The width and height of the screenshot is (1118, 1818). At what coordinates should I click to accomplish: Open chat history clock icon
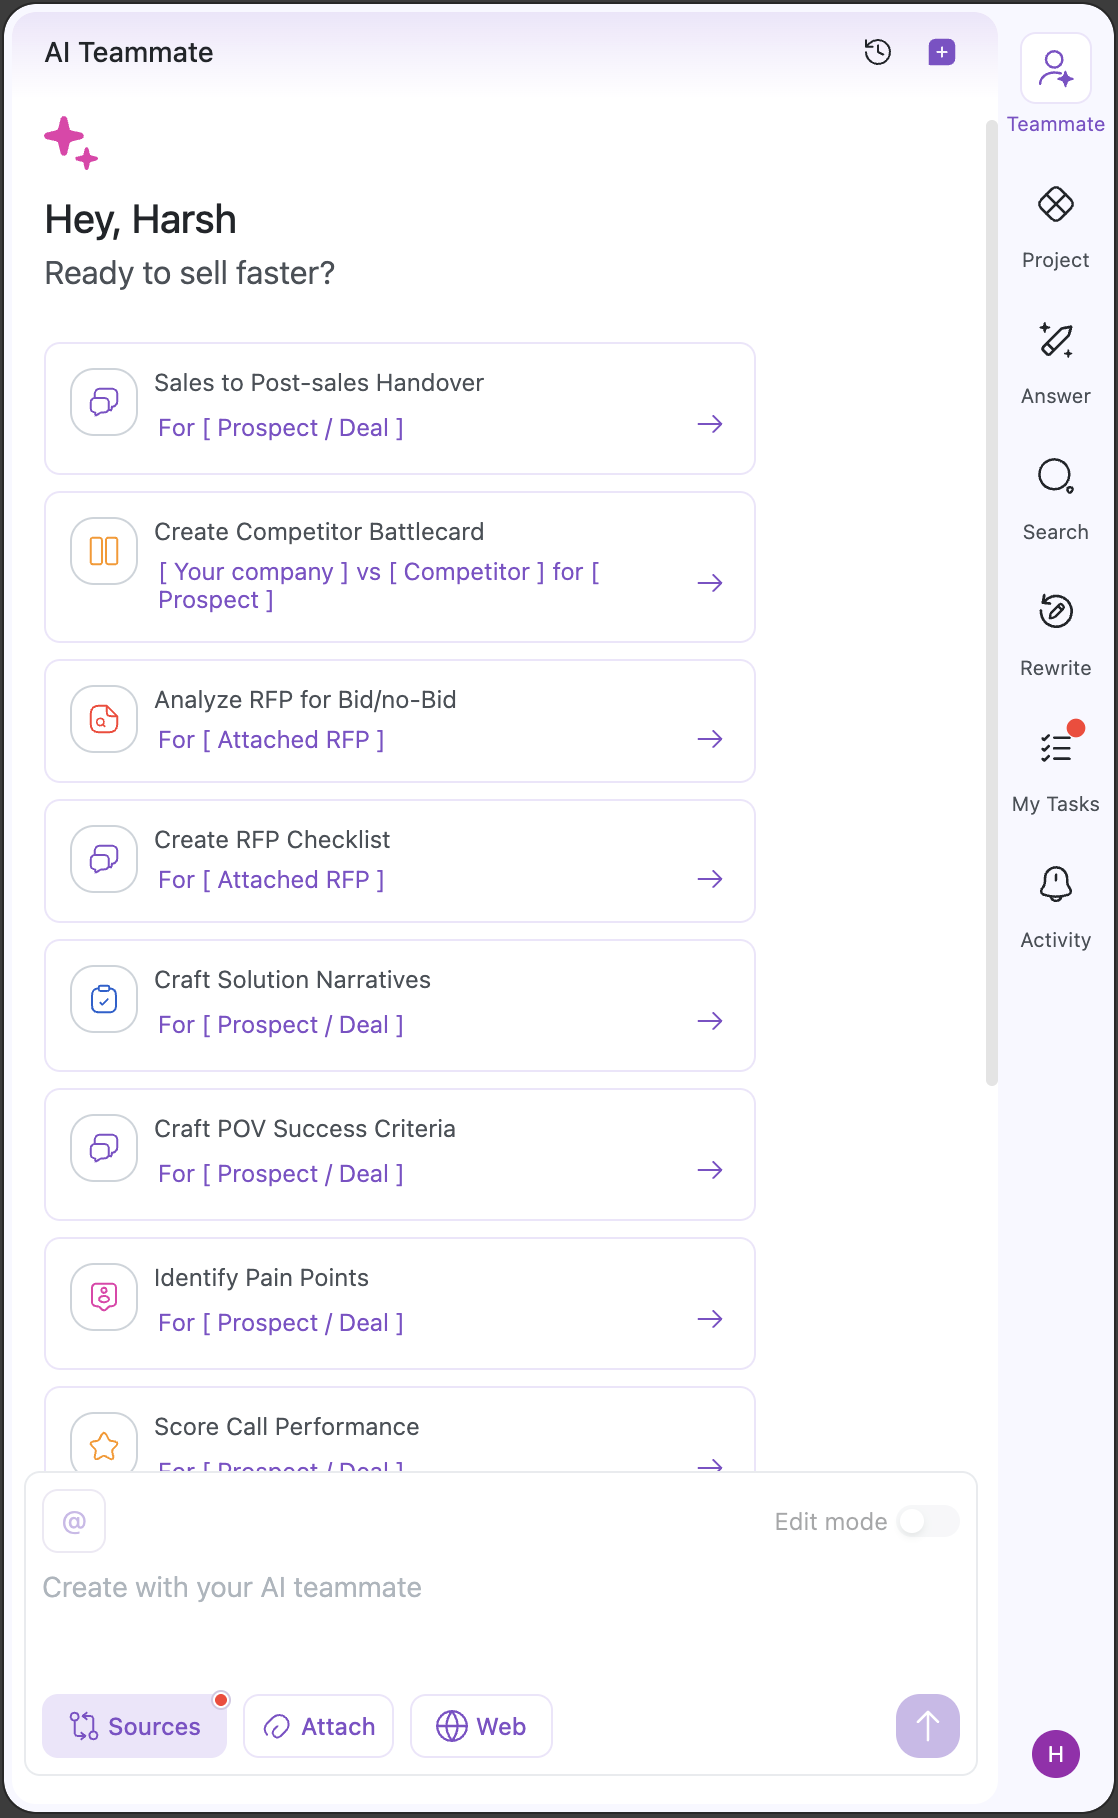click(x=878, y=52)
